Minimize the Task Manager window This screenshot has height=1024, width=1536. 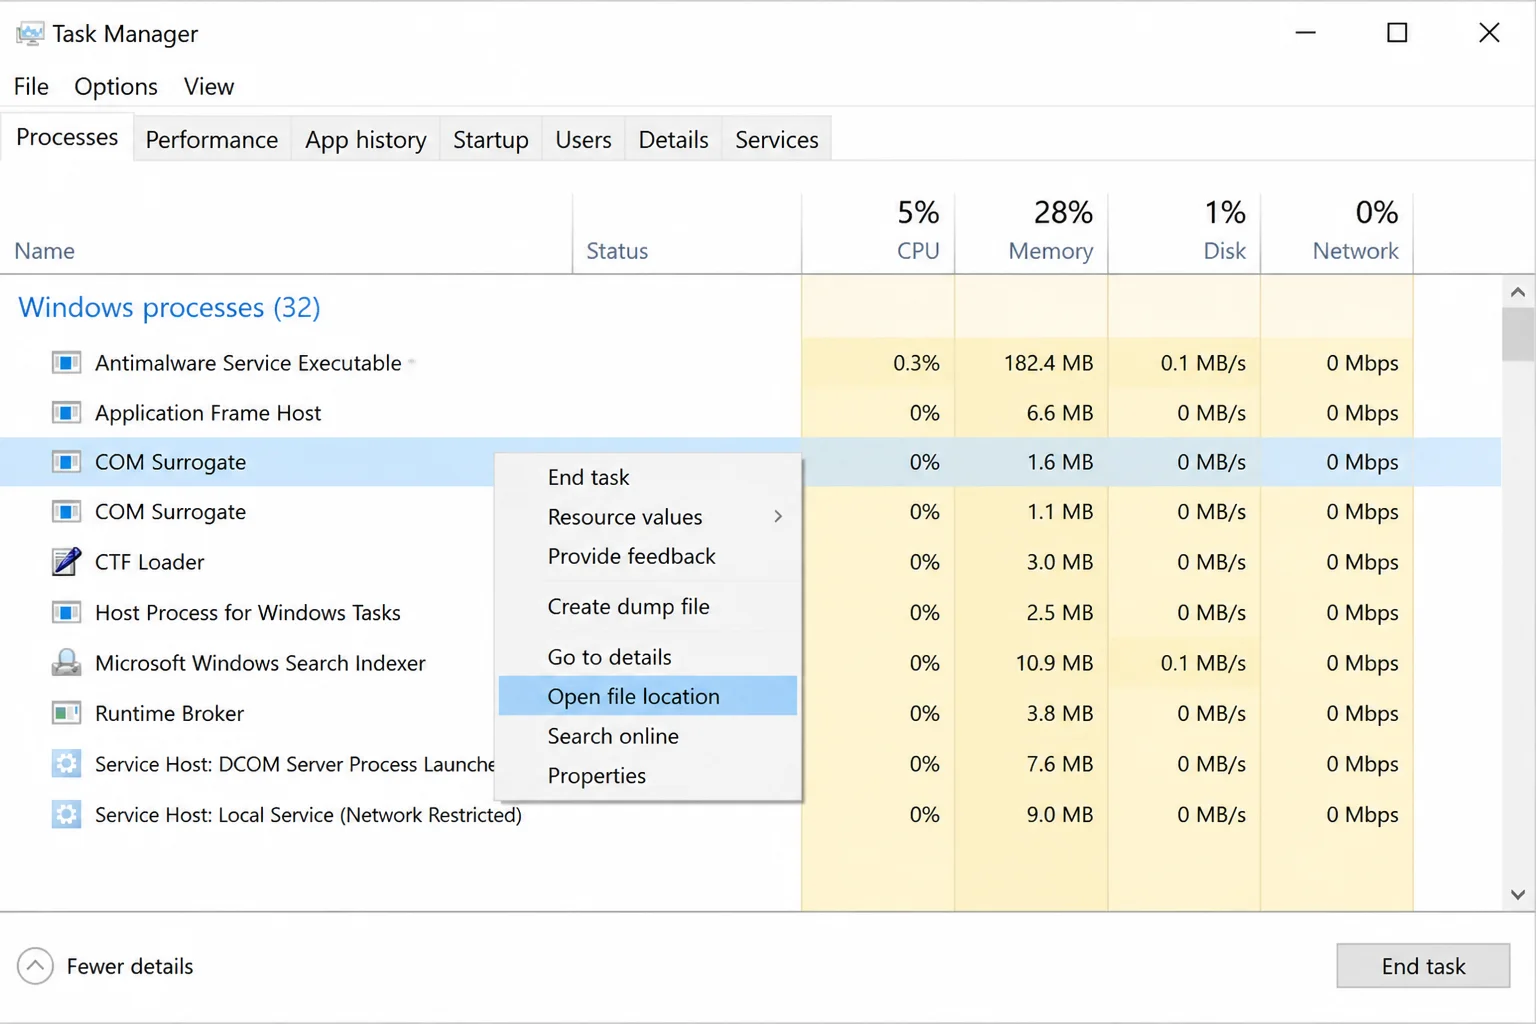[1305, 33]
